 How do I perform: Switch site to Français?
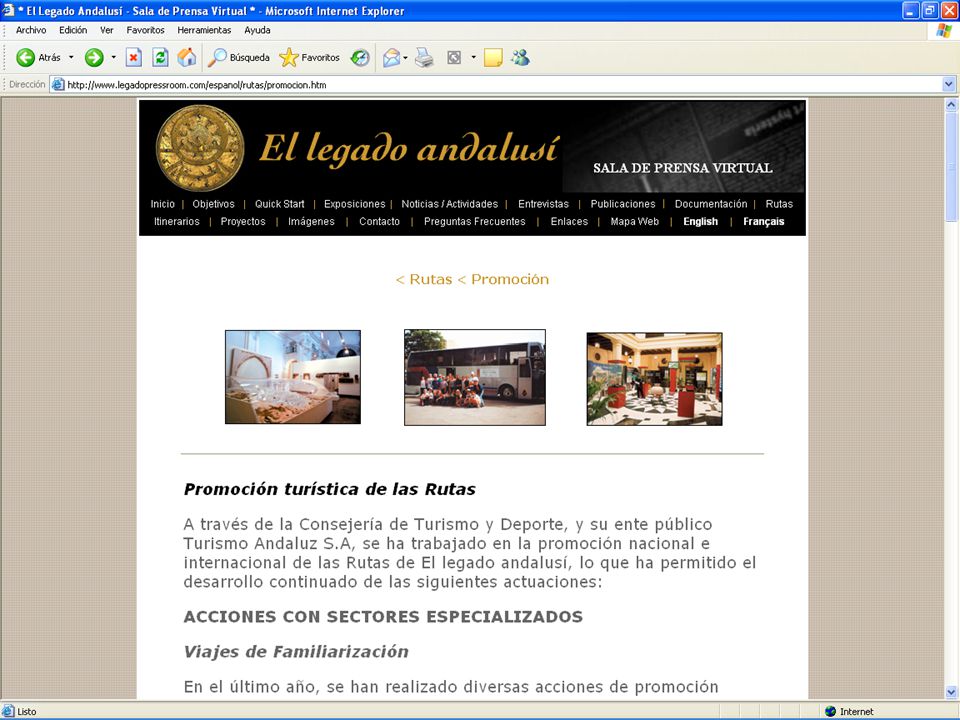coord(763,222)
